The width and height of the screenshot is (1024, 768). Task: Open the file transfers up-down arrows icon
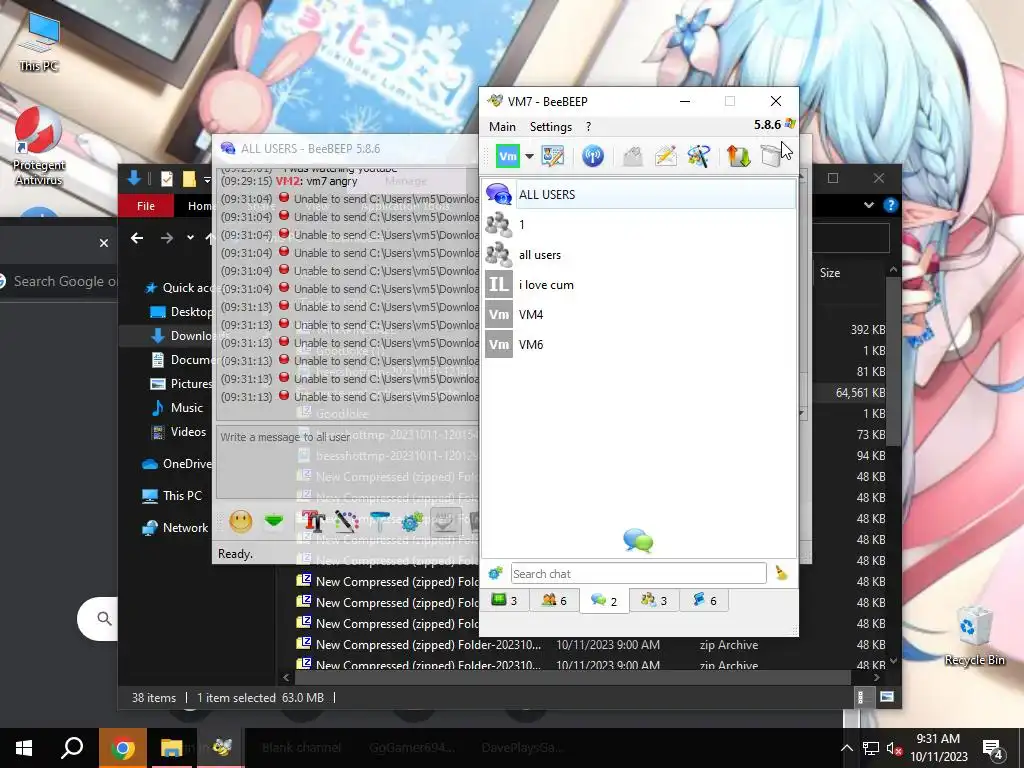pyautogui.click(x=739, y=156)
